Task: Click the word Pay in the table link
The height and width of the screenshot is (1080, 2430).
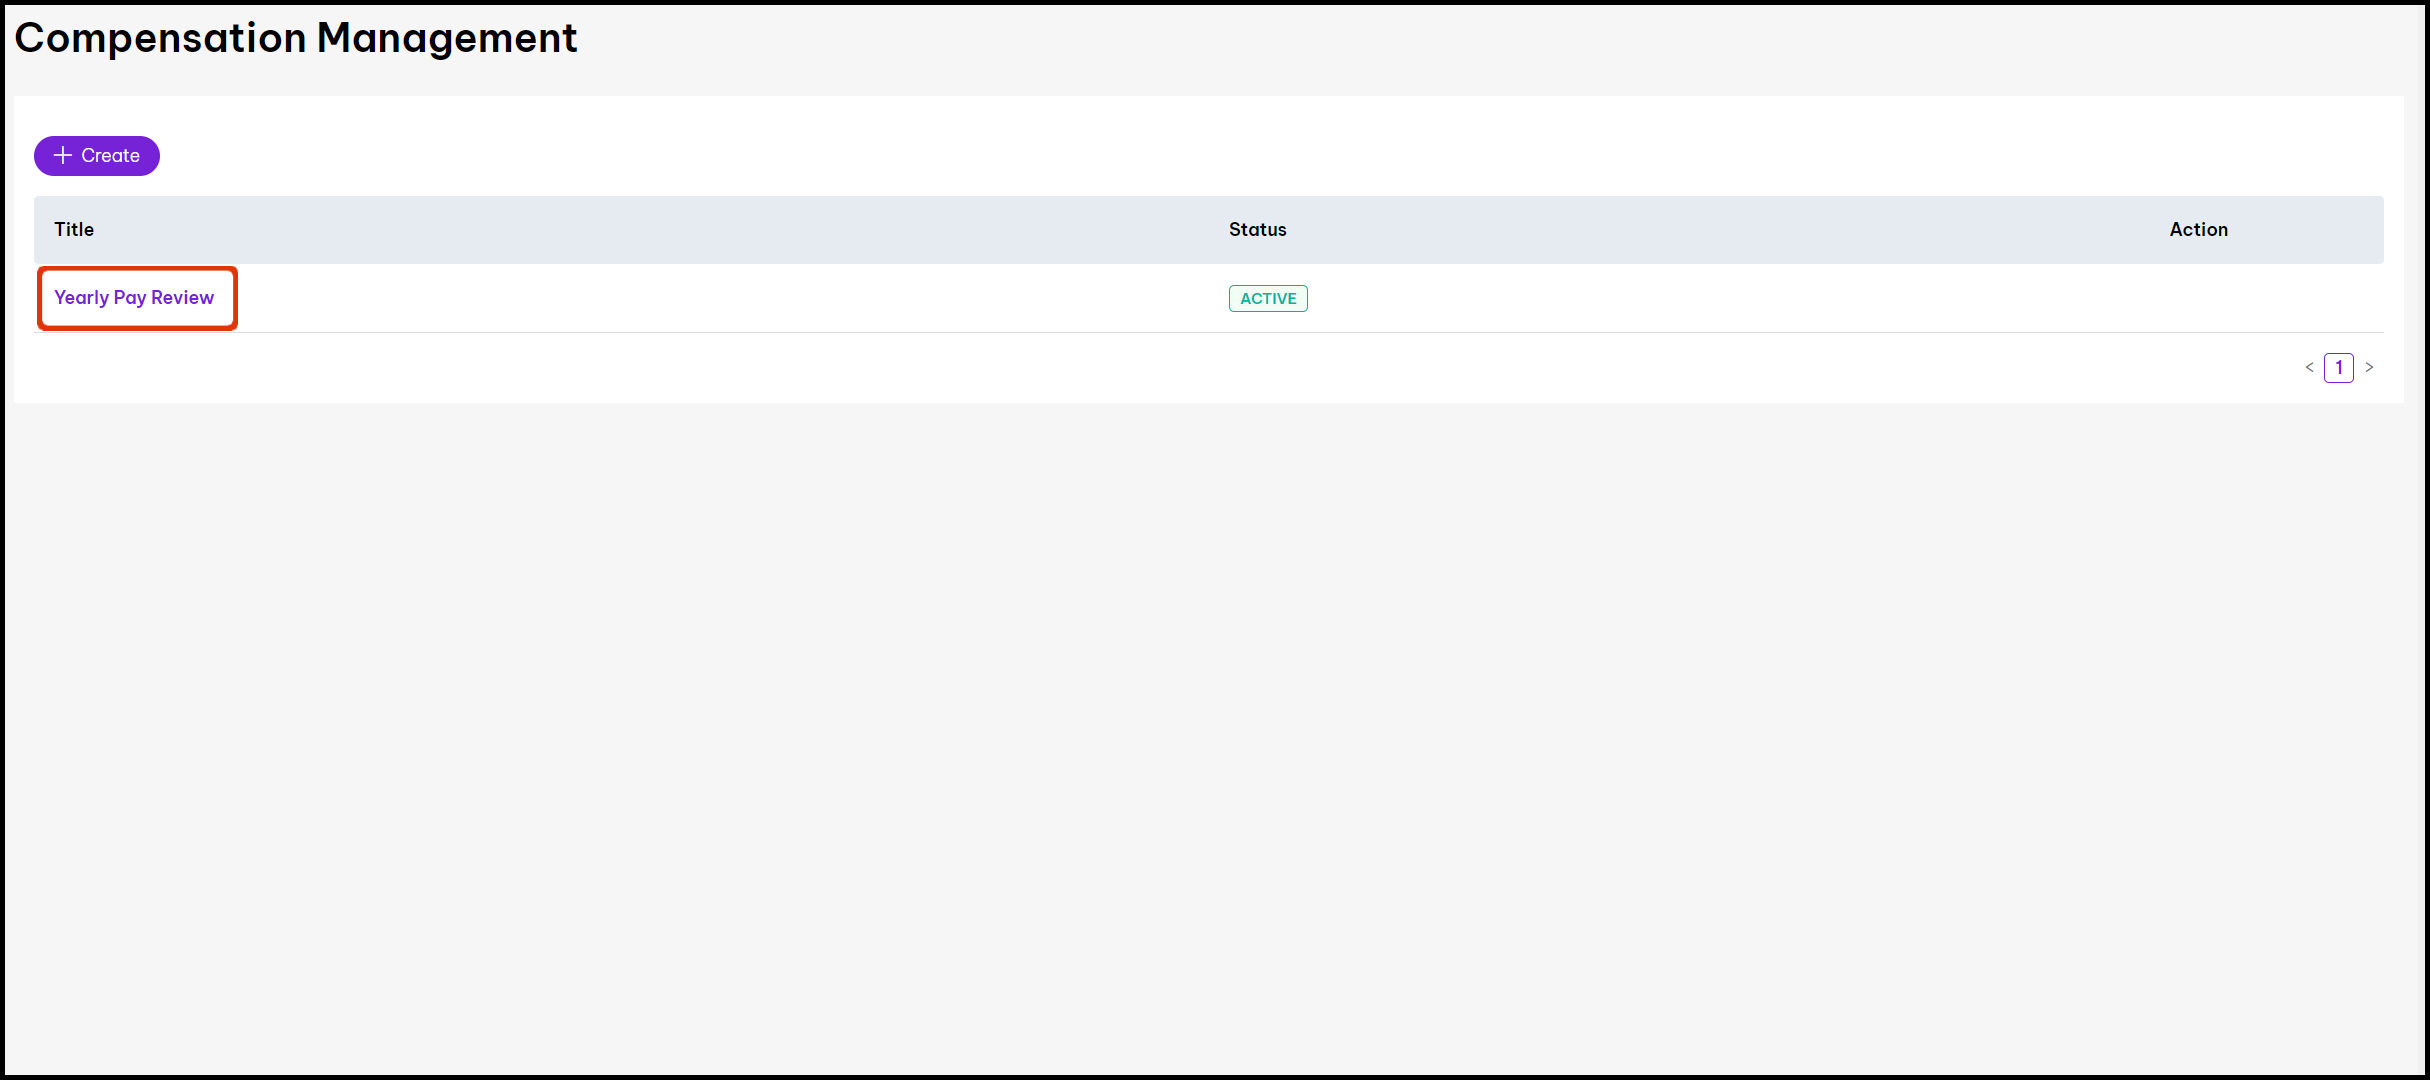Action: coord(130,298)
